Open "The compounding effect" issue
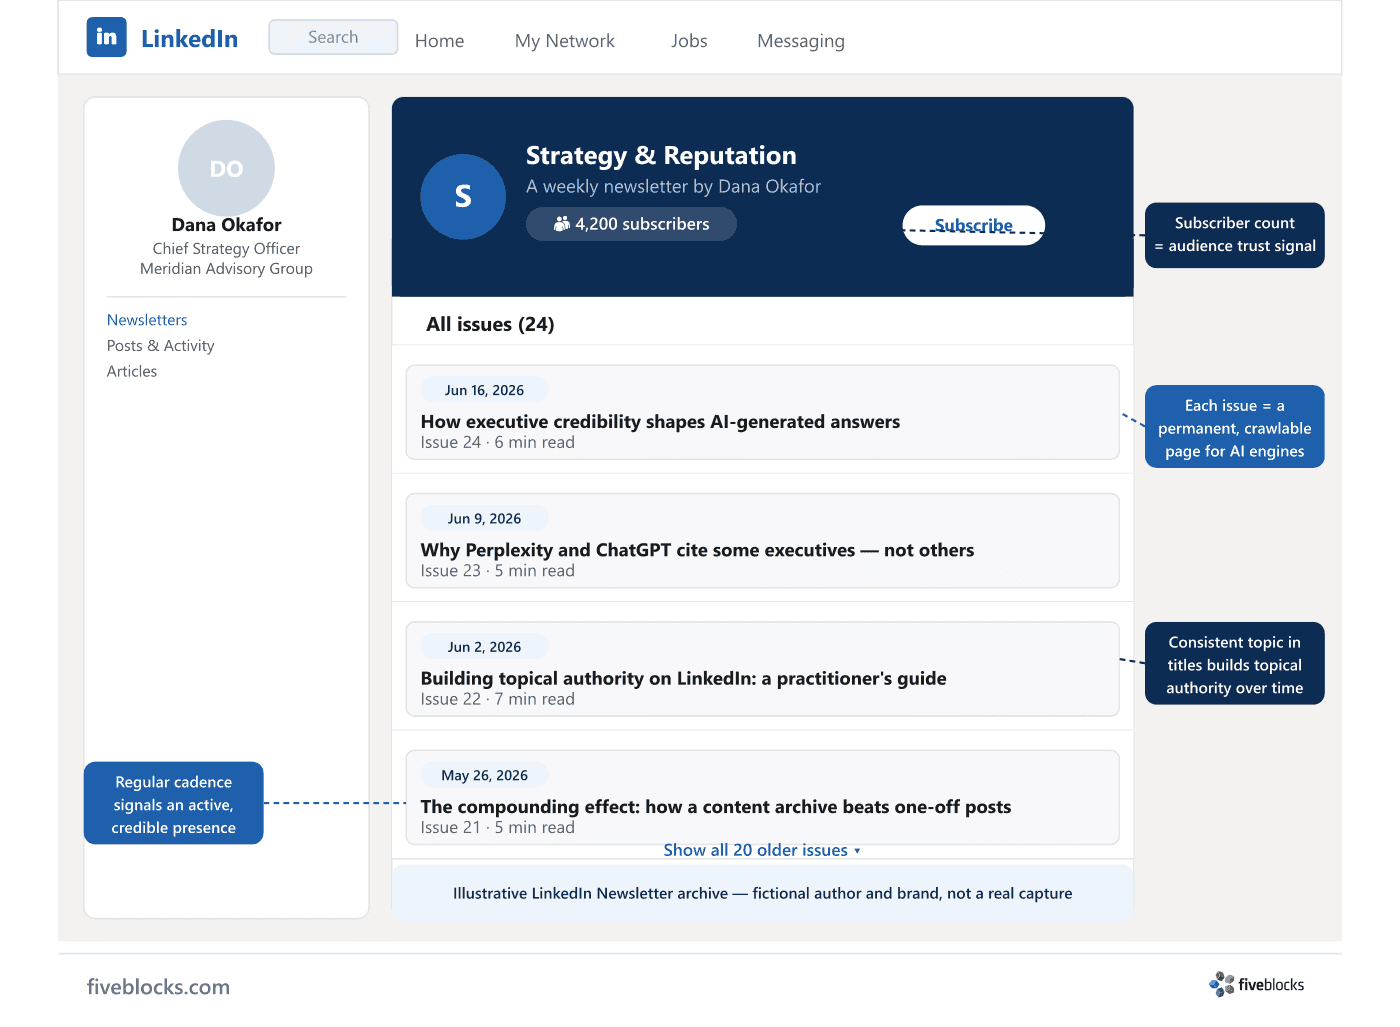Screen dimensions: 1400x1027 pyautogui.click(x=716, y=807)
